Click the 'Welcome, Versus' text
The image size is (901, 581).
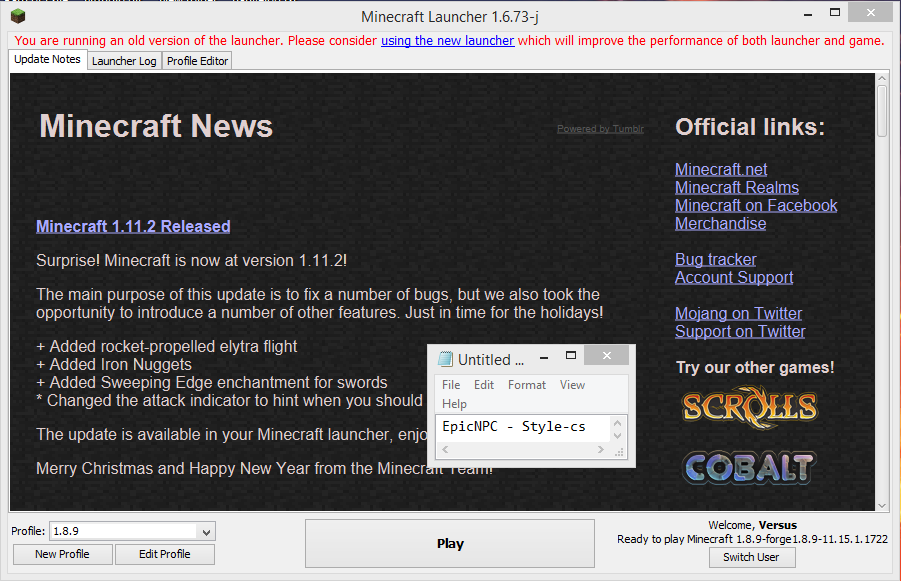point(752,525)
